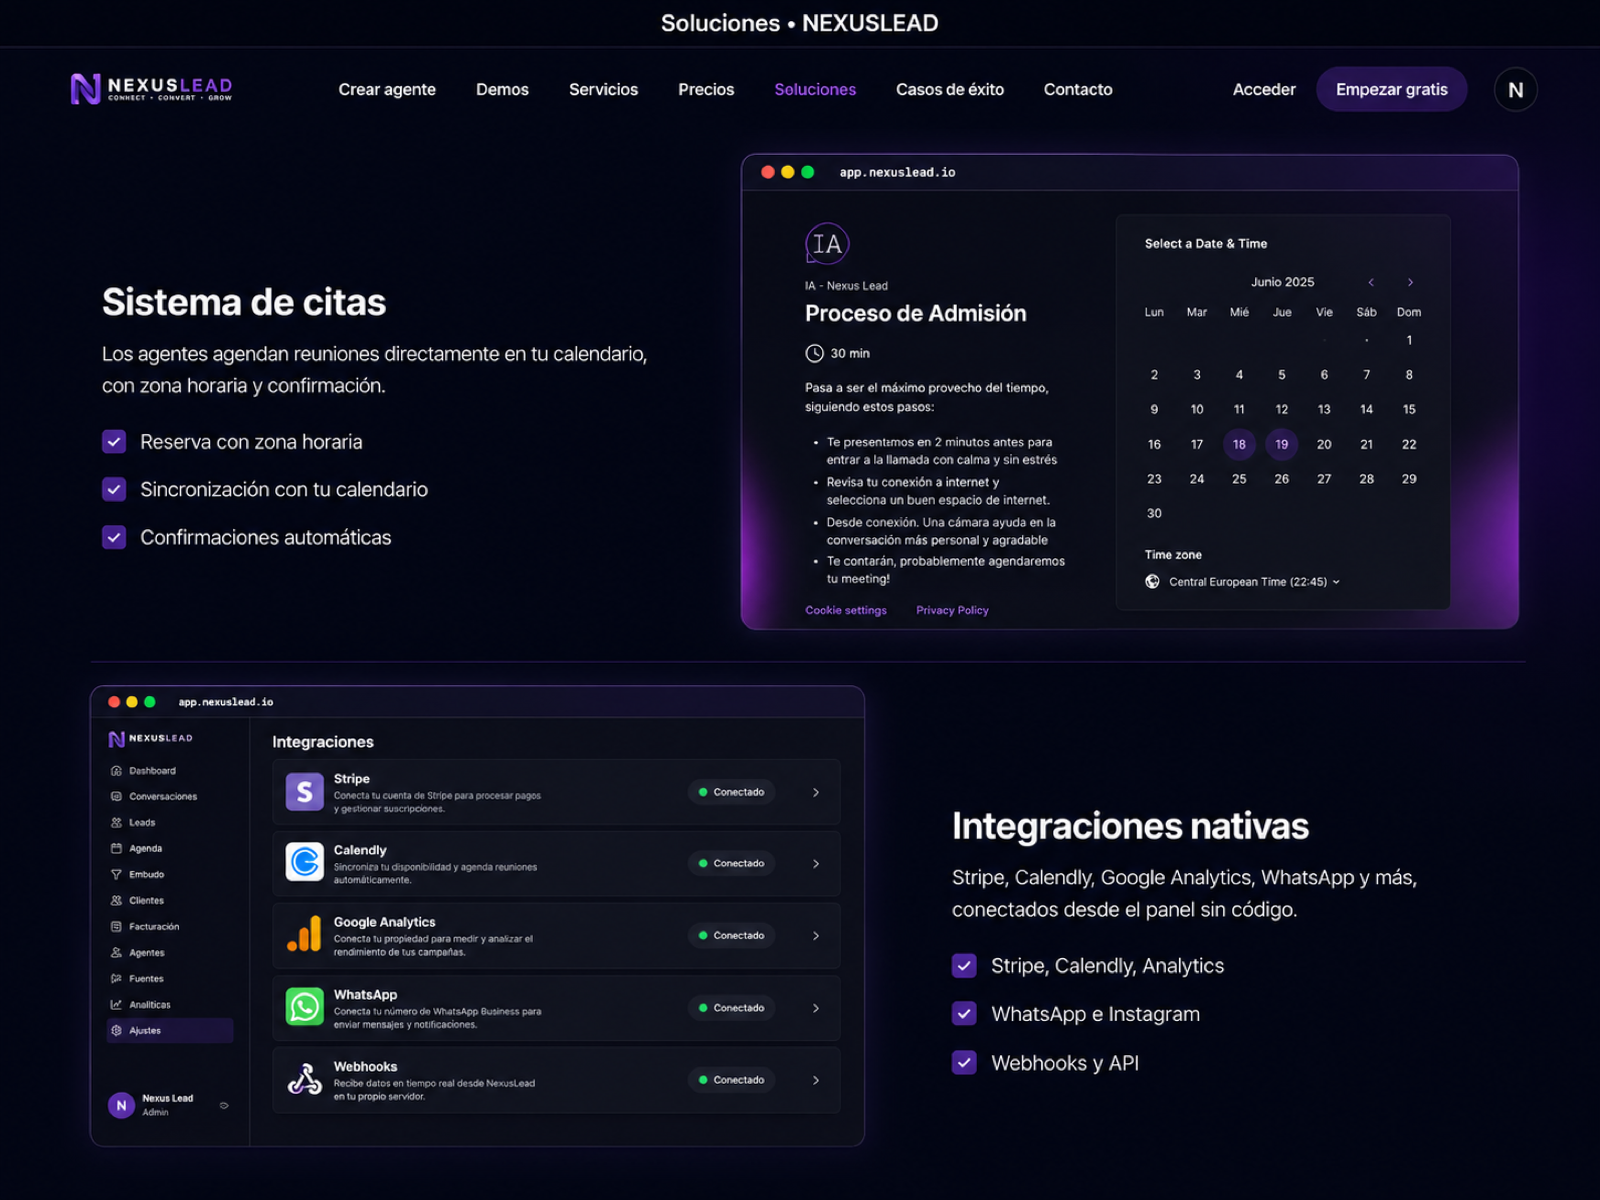
Task: Click the small NexusLead logo in app sidebar
Action: [x=150, y=739]
